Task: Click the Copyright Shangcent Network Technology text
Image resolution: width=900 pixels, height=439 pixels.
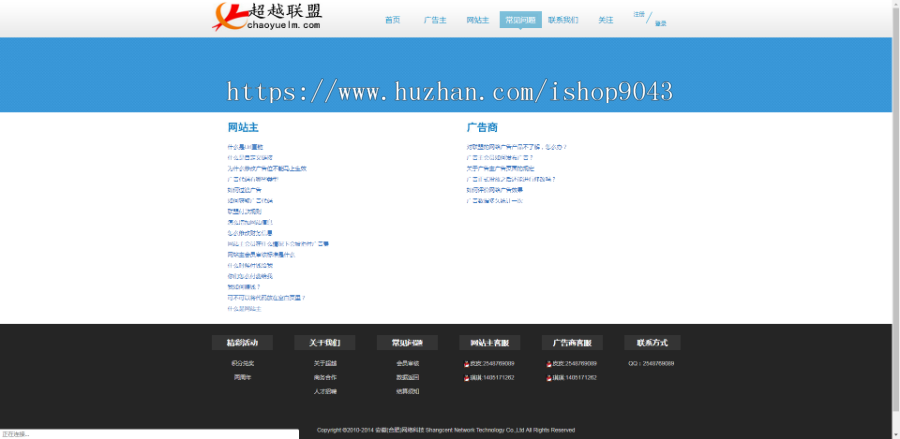Action: (x=446, y=430)
